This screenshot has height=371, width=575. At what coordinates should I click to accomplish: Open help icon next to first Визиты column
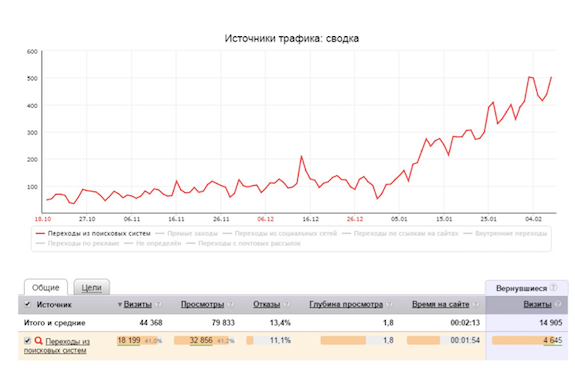(158, 304)
